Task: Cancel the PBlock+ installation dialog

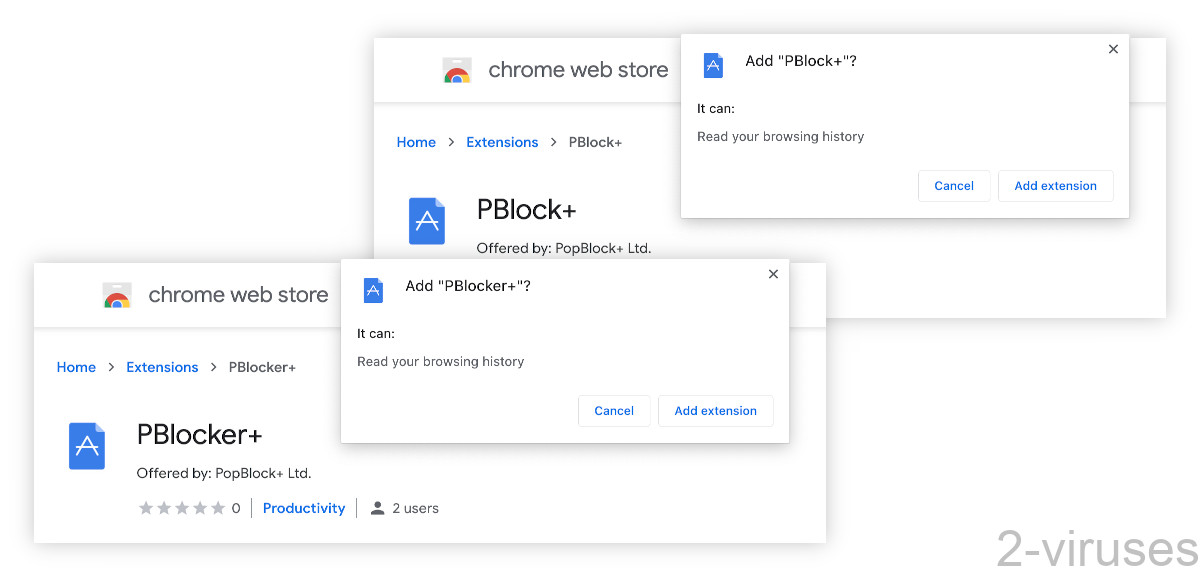Action: pos(954,185)
